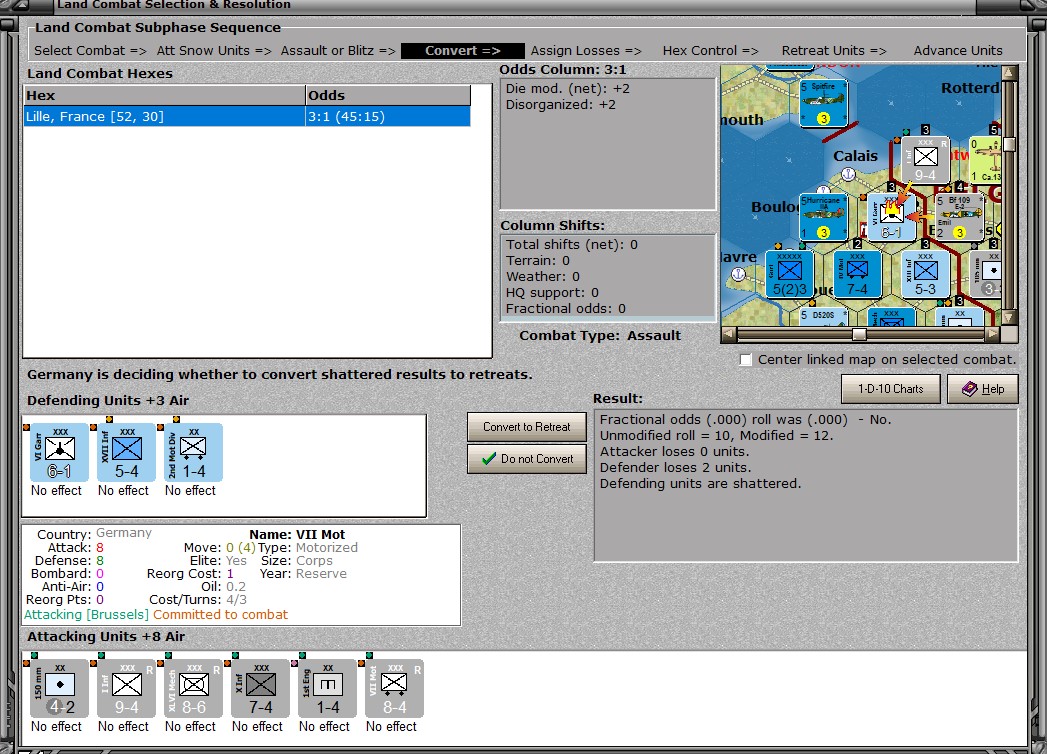The image size is (1047, 754).
Task: Select the Lille, France combat hex row
Action: click(x=247, y=116)
